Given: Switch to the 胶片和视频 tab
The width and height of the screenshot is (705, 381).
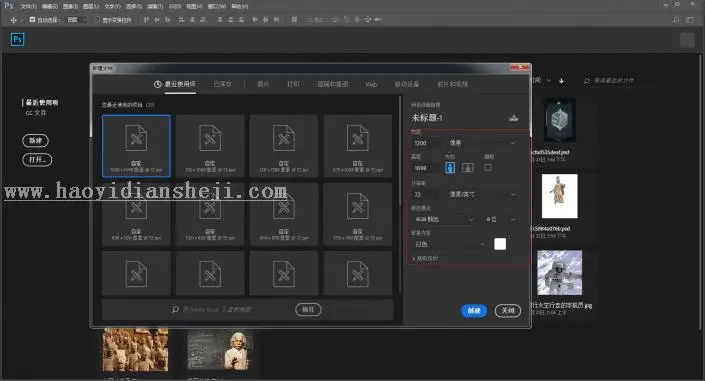Looking at the screenshot, I should tap(452, 84).
